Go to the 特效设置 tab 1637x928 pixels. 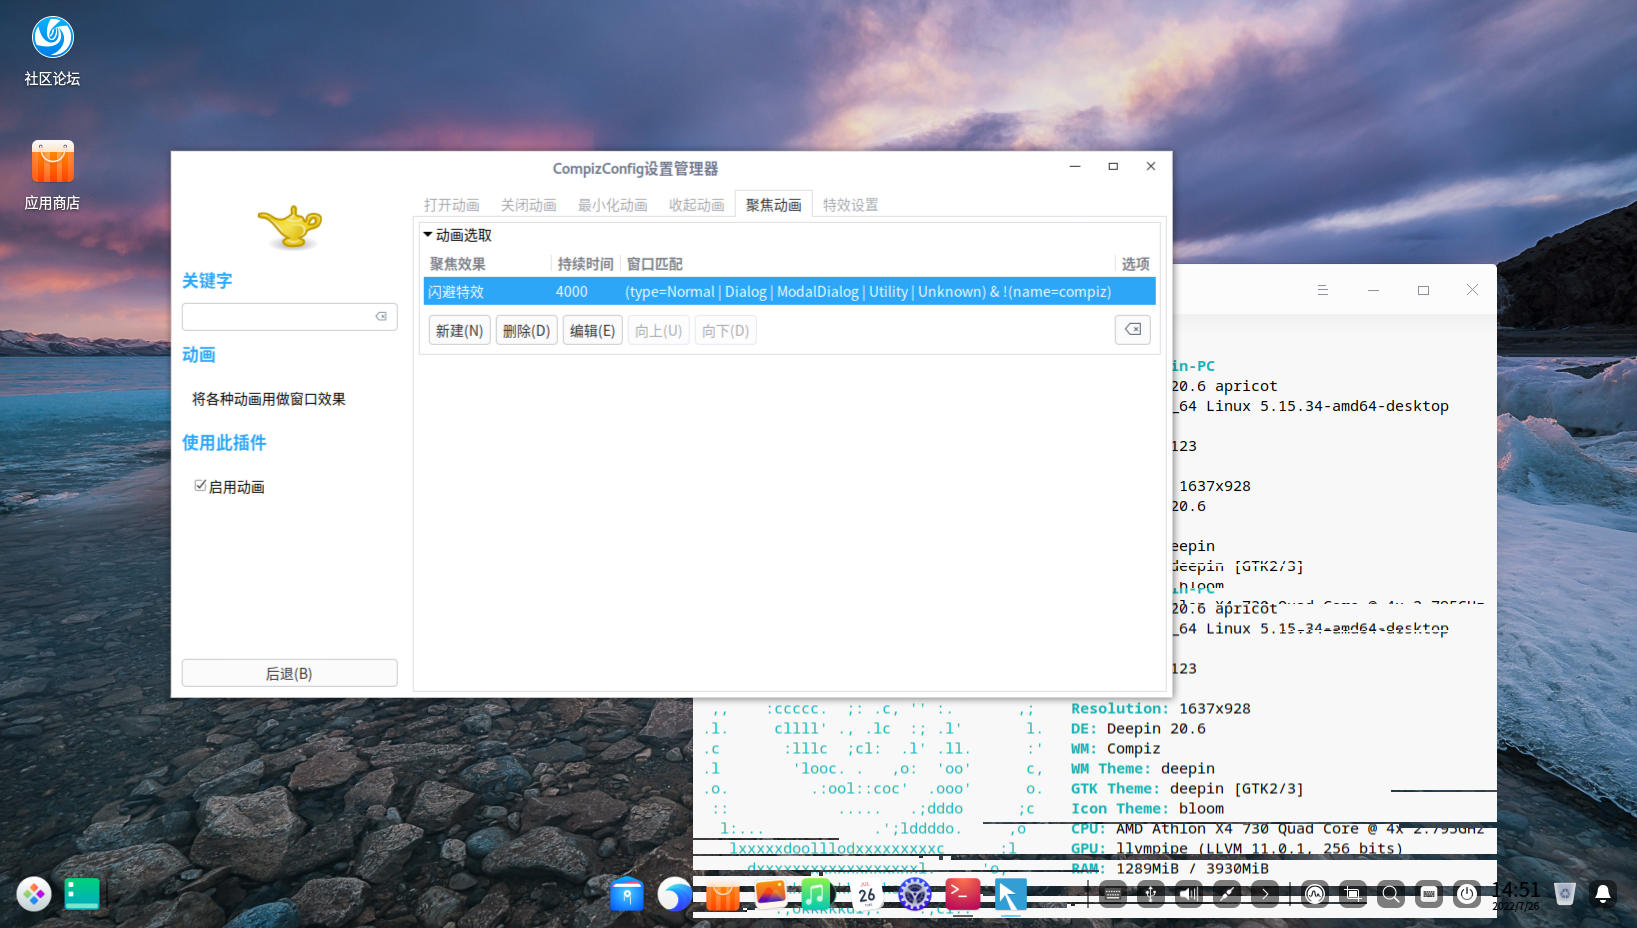tap(851, 205)
